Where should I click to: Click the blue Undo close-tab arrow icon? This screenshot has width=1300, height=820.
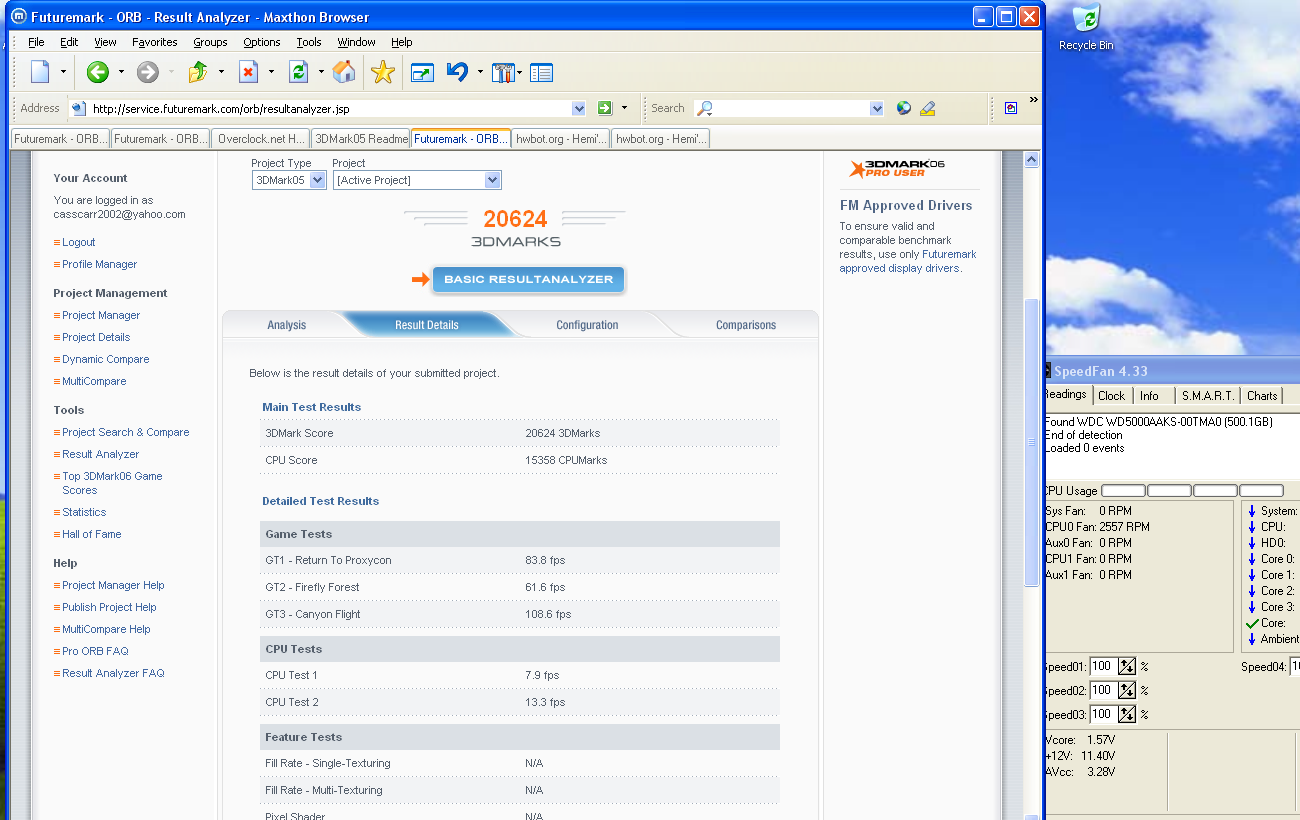coord(457,72)
